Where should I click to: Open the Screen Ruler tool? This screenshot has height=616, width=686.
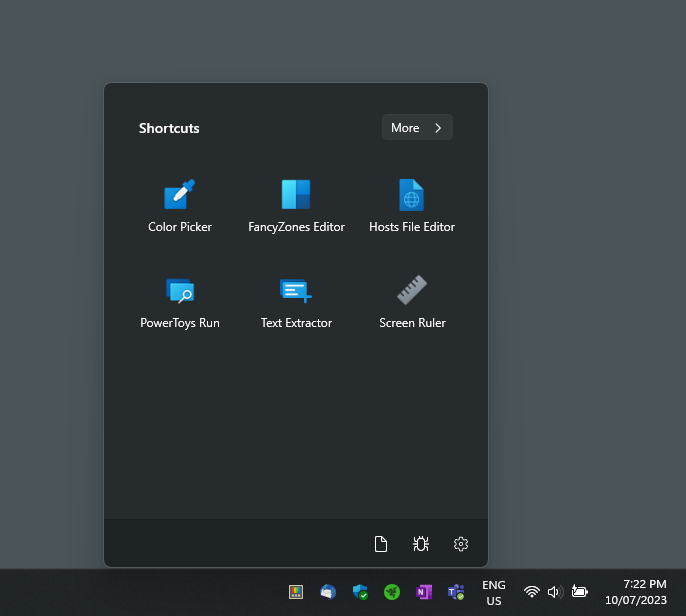tap(412, 302)
